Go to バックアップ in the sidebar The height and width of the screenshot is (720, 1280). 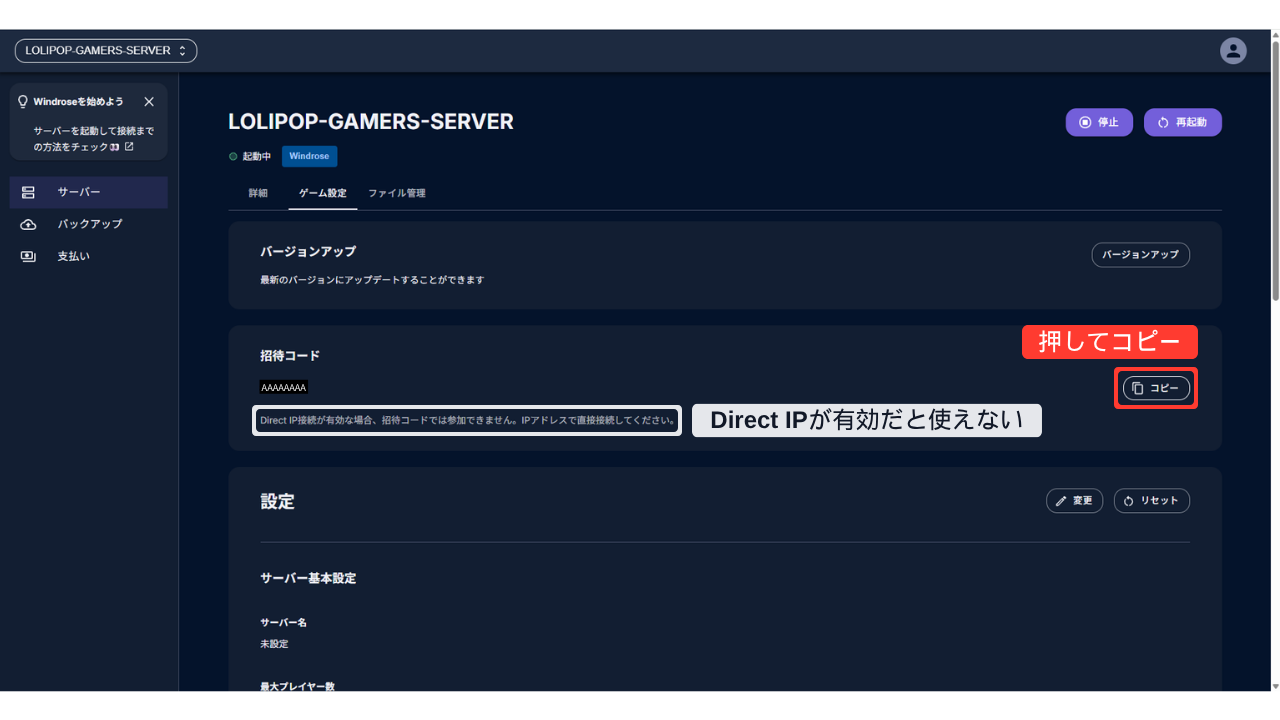click(x=89, y=224)
